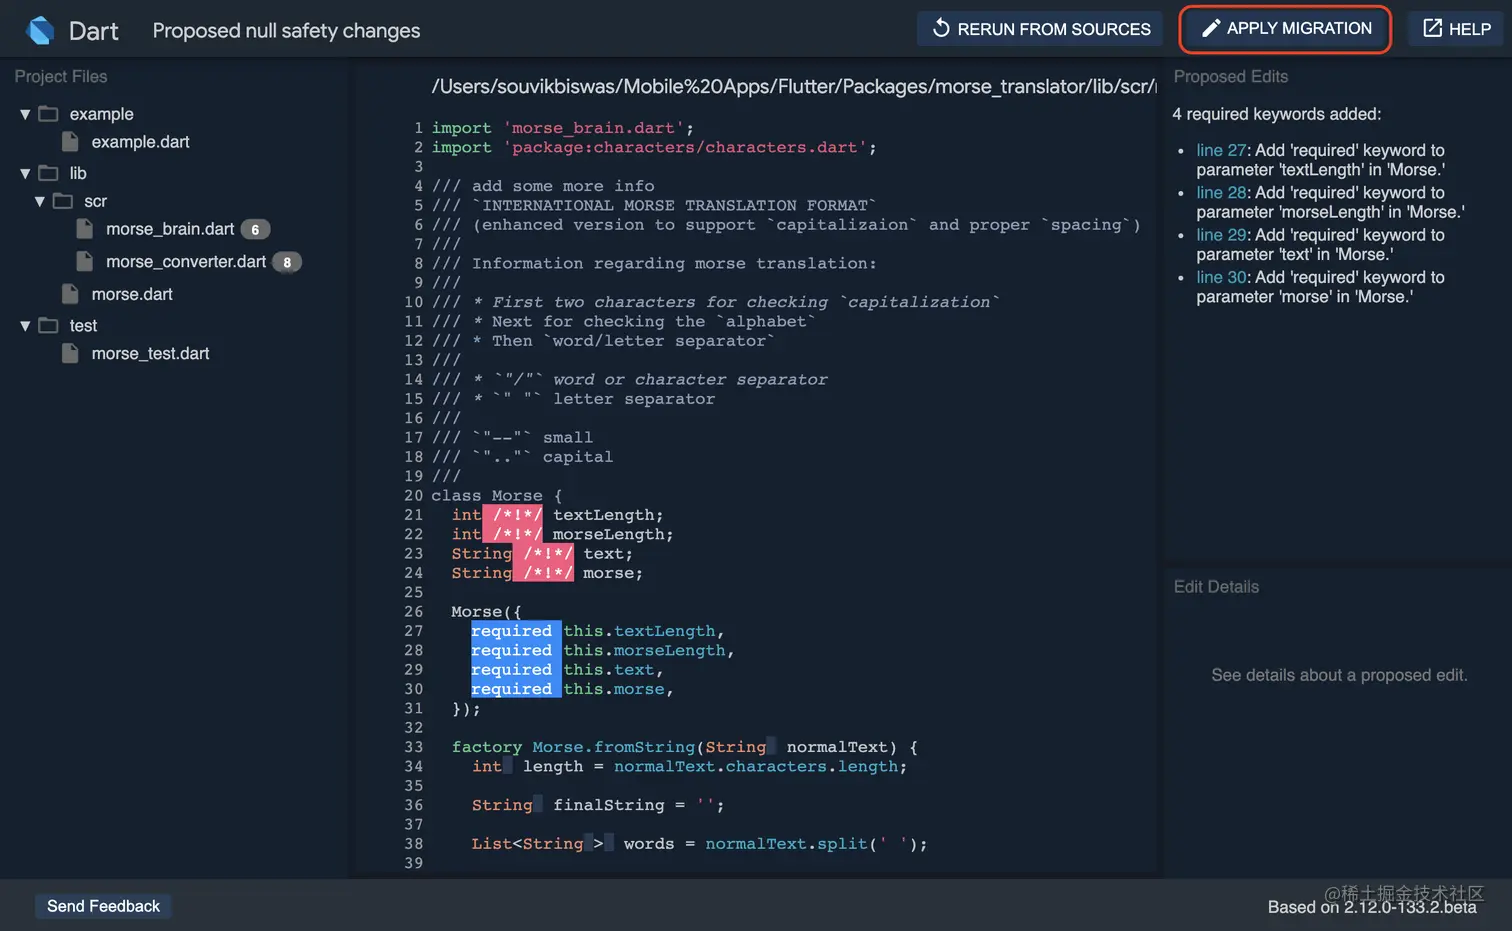Open the Help page

[1456, 29]
